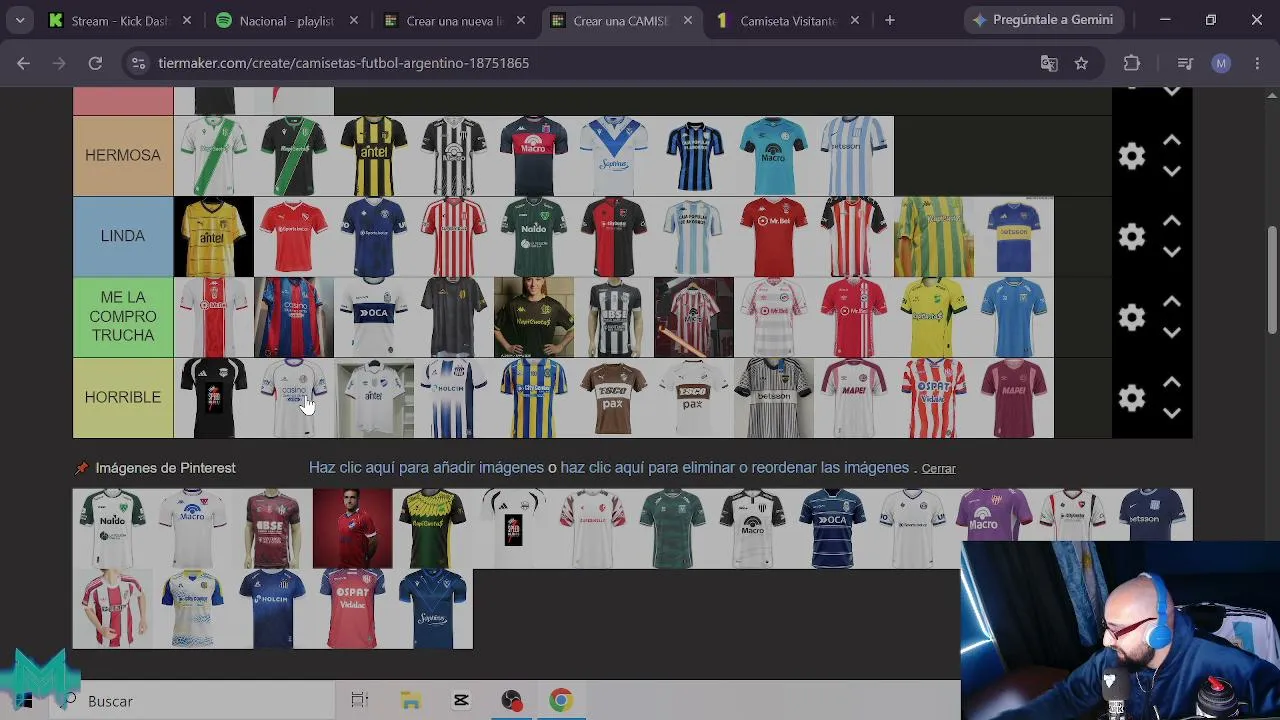Select the navy HOLCIM jersey in image pool
The width and height of the screenshot is (1280, 720).
pos(273,609)
